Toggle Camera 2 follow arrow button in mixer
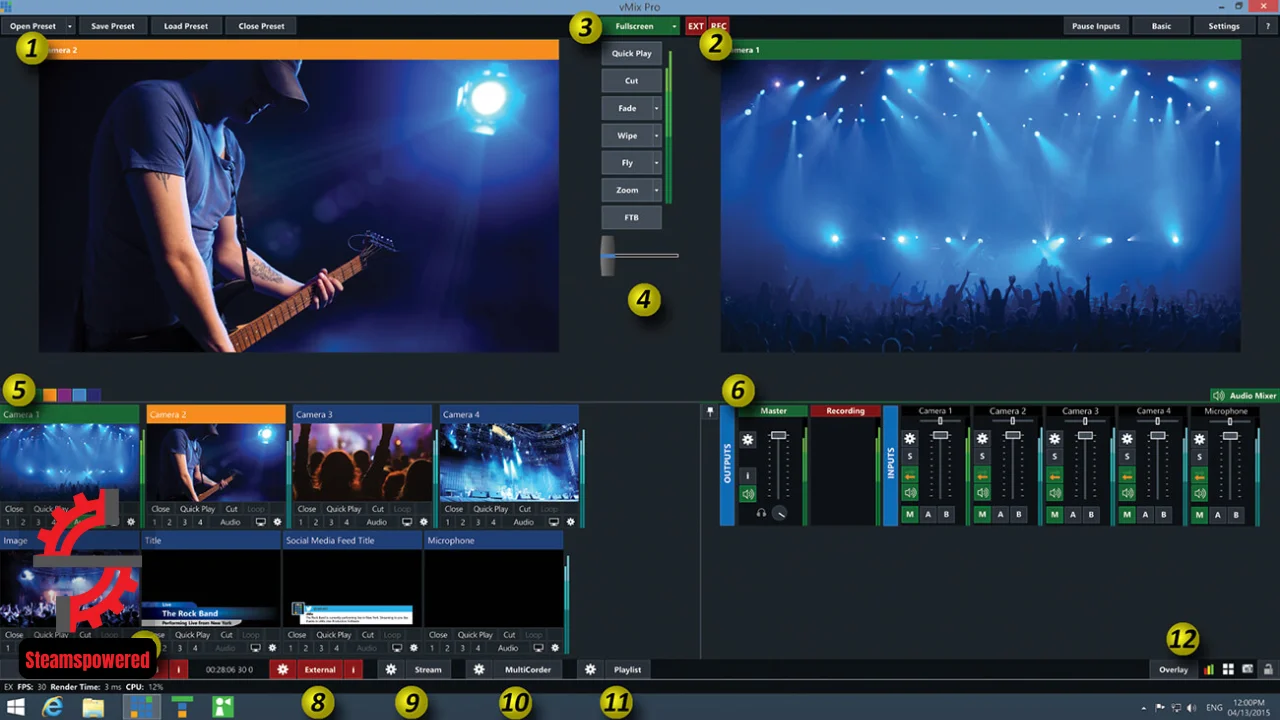Screen dimensions: 1280x720 [x=982, y=476]
